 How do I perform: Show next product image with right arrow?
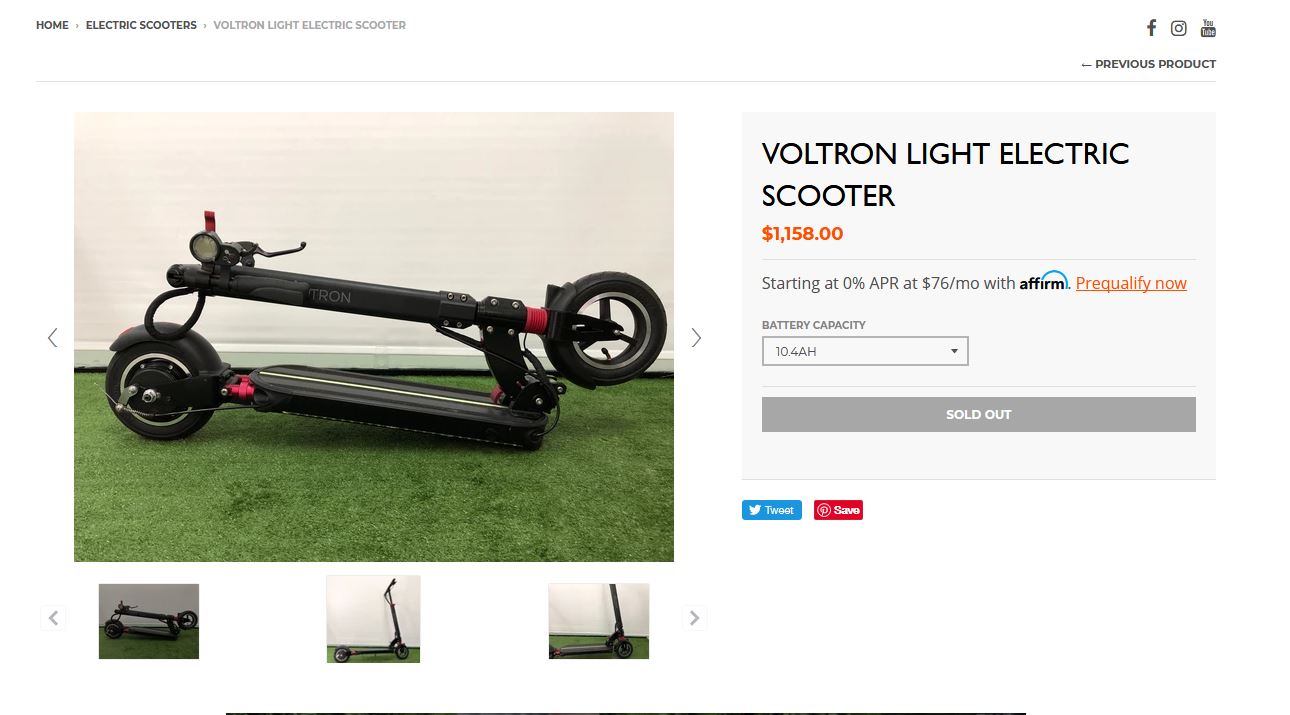[x=696, y=338]
